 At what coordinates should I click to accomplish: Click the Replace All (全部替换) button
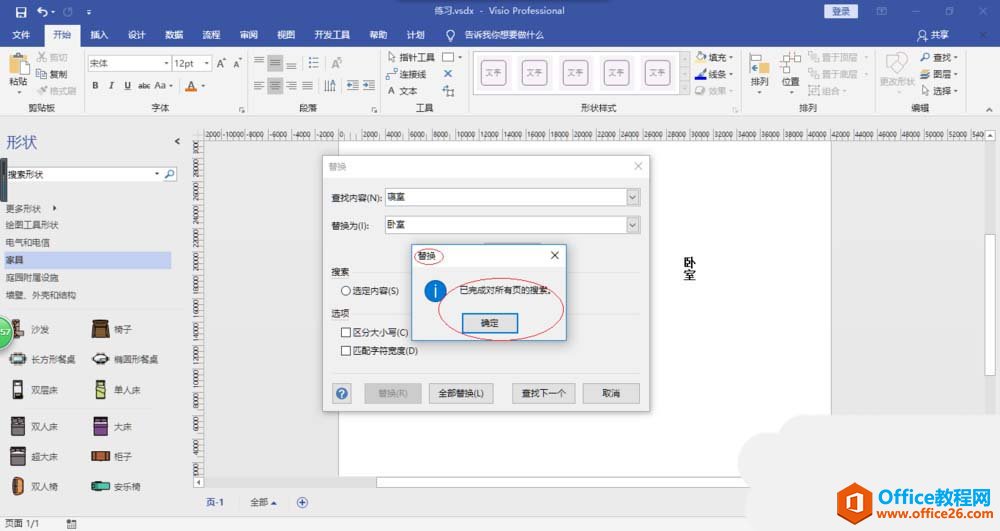pos(461,393)
